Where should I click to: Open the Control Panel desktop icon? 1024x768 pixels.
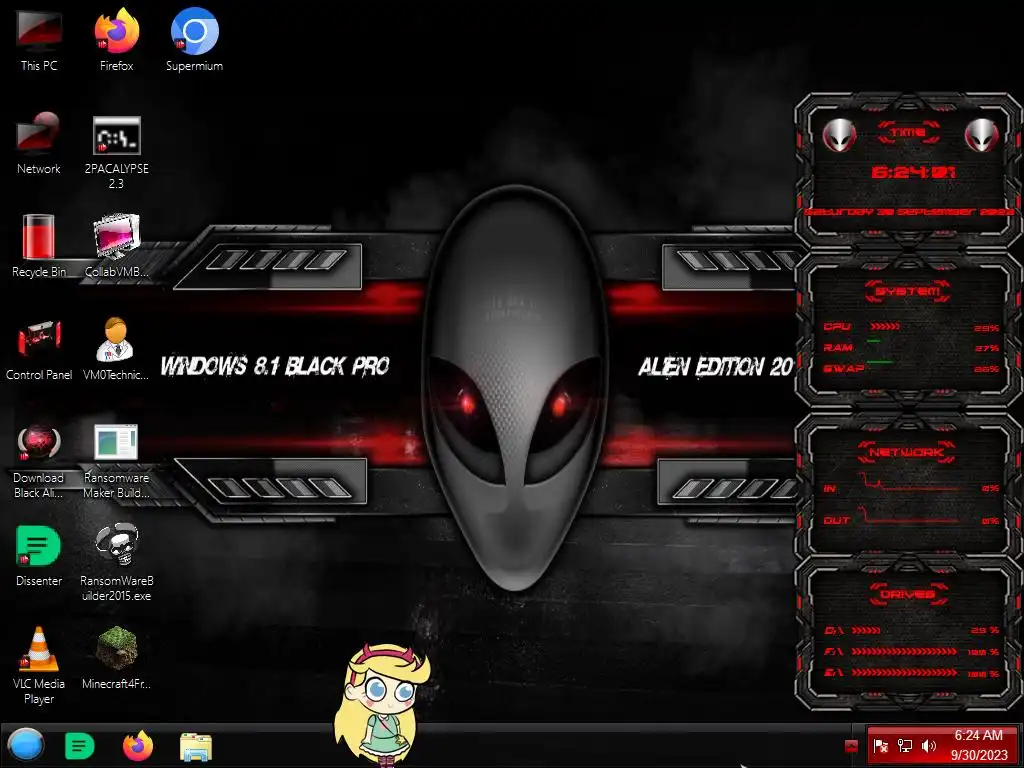[39, 349]
